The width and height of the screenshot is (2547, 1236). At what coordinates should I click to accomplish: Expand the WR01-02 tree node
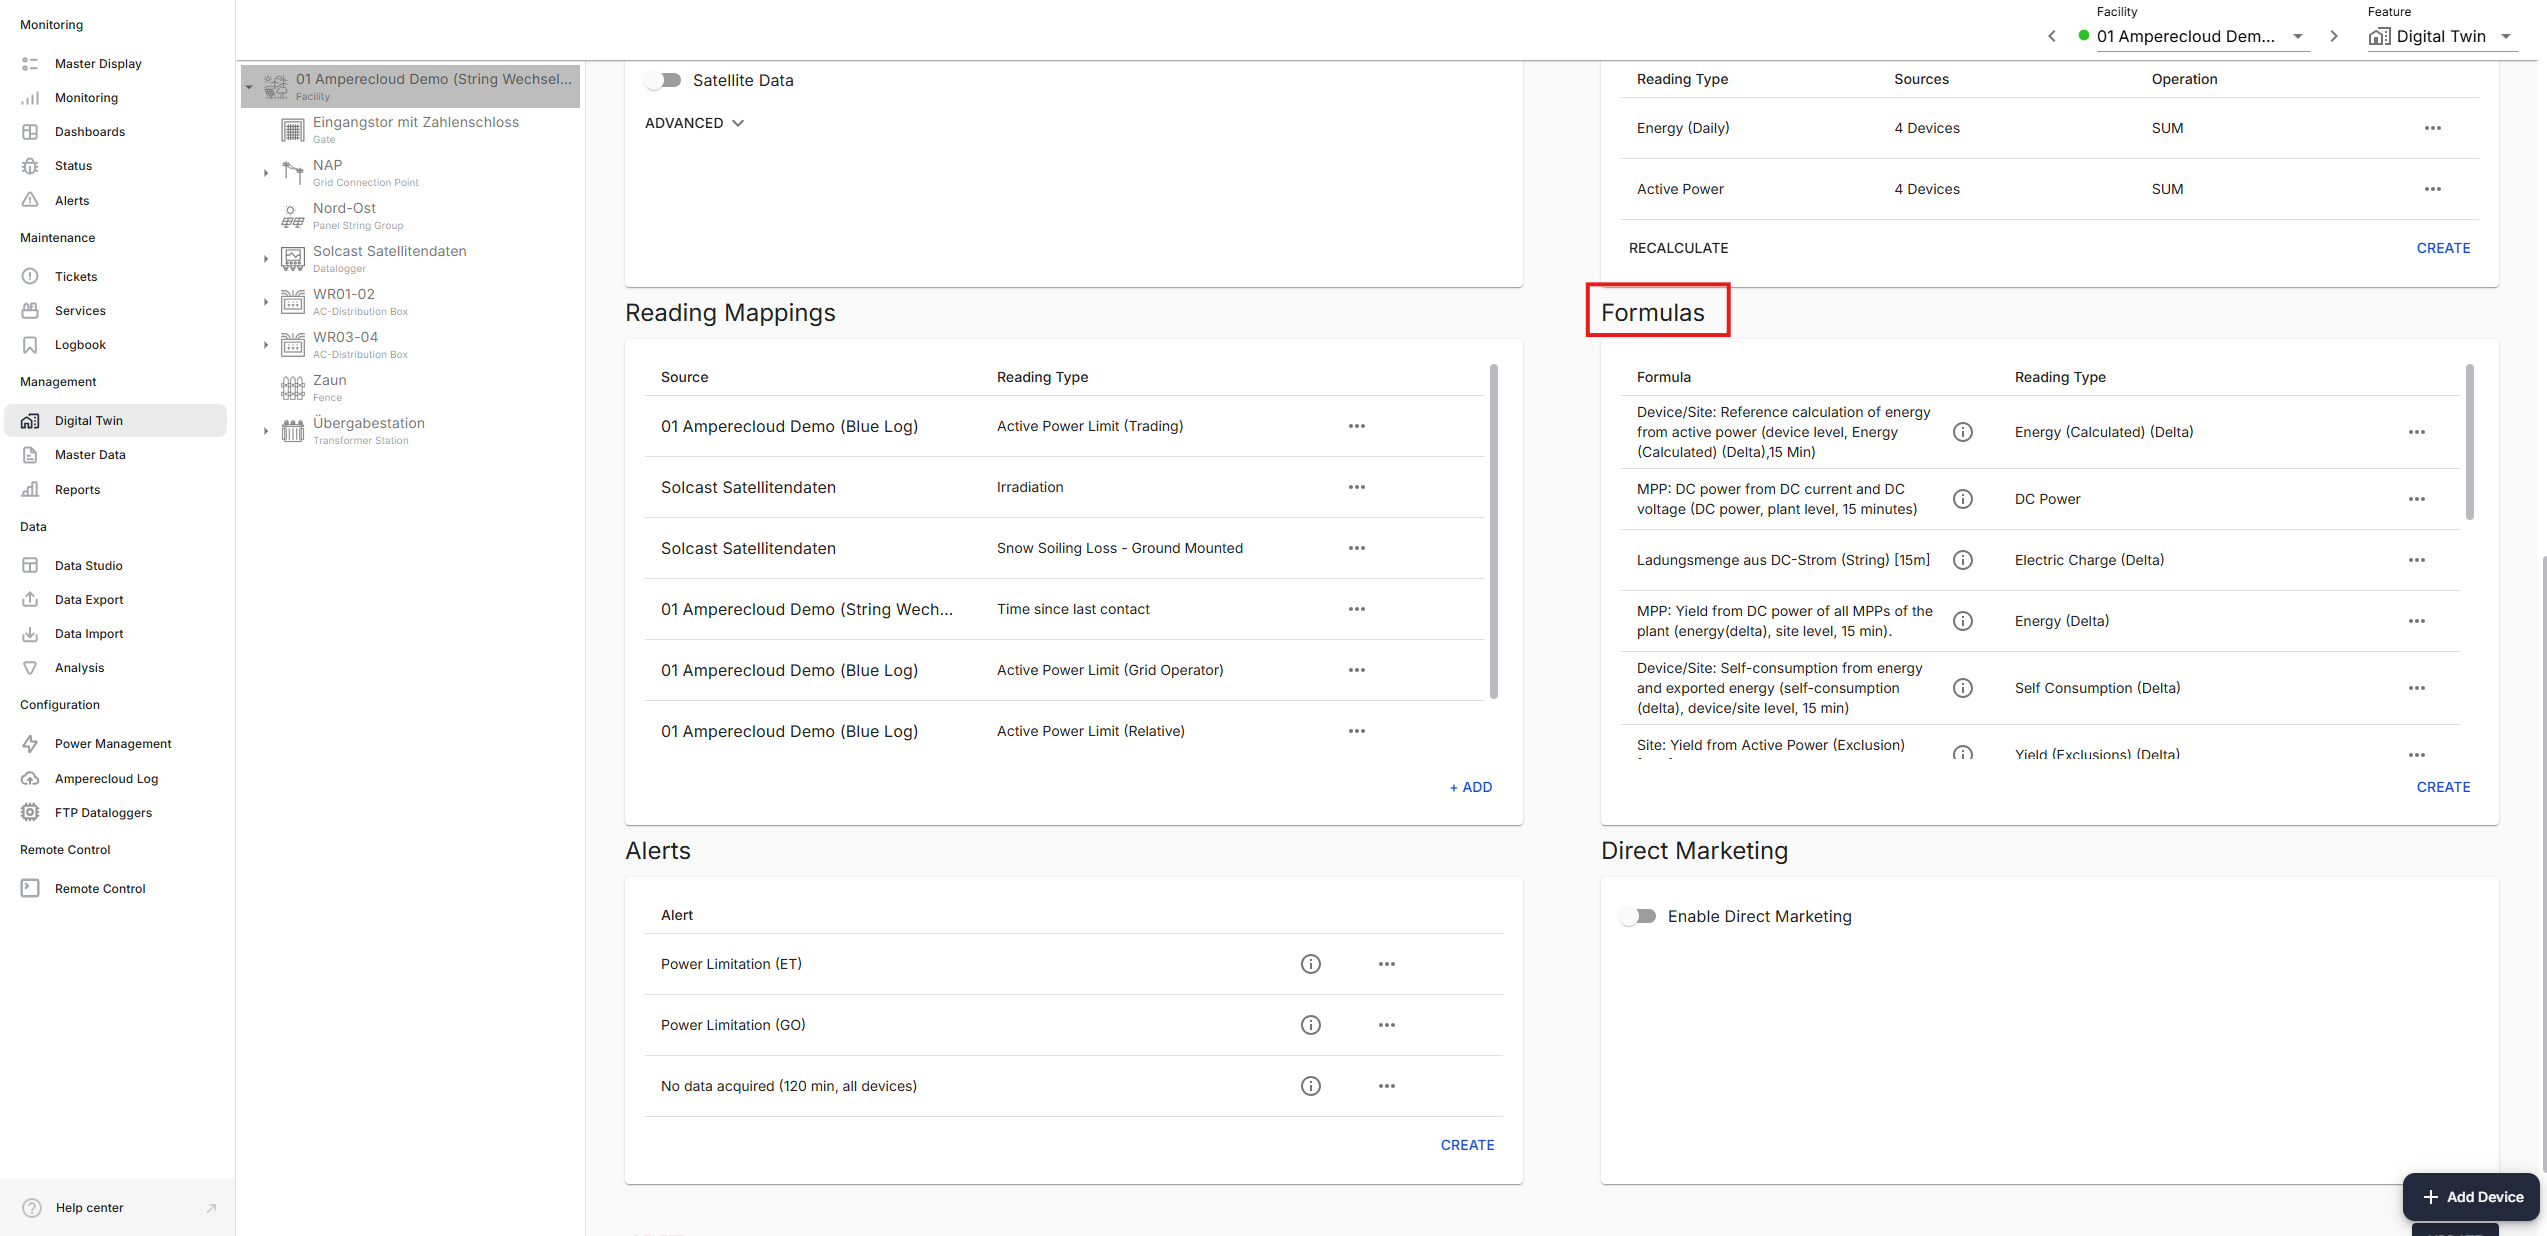[x=265, y=302]
